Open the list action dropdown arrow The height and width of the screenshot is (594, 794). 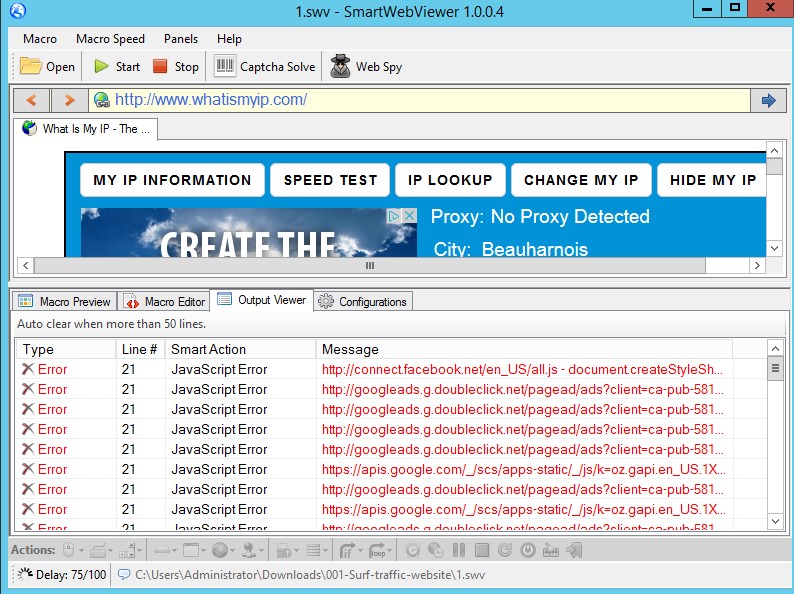point(326,550)
